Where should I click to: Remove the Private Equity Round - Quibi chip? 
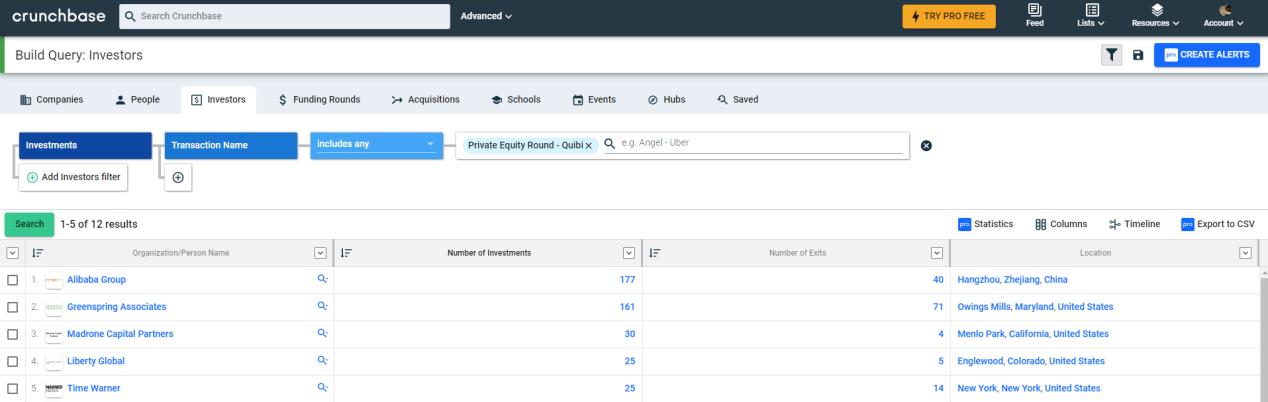tap(589, 145)
